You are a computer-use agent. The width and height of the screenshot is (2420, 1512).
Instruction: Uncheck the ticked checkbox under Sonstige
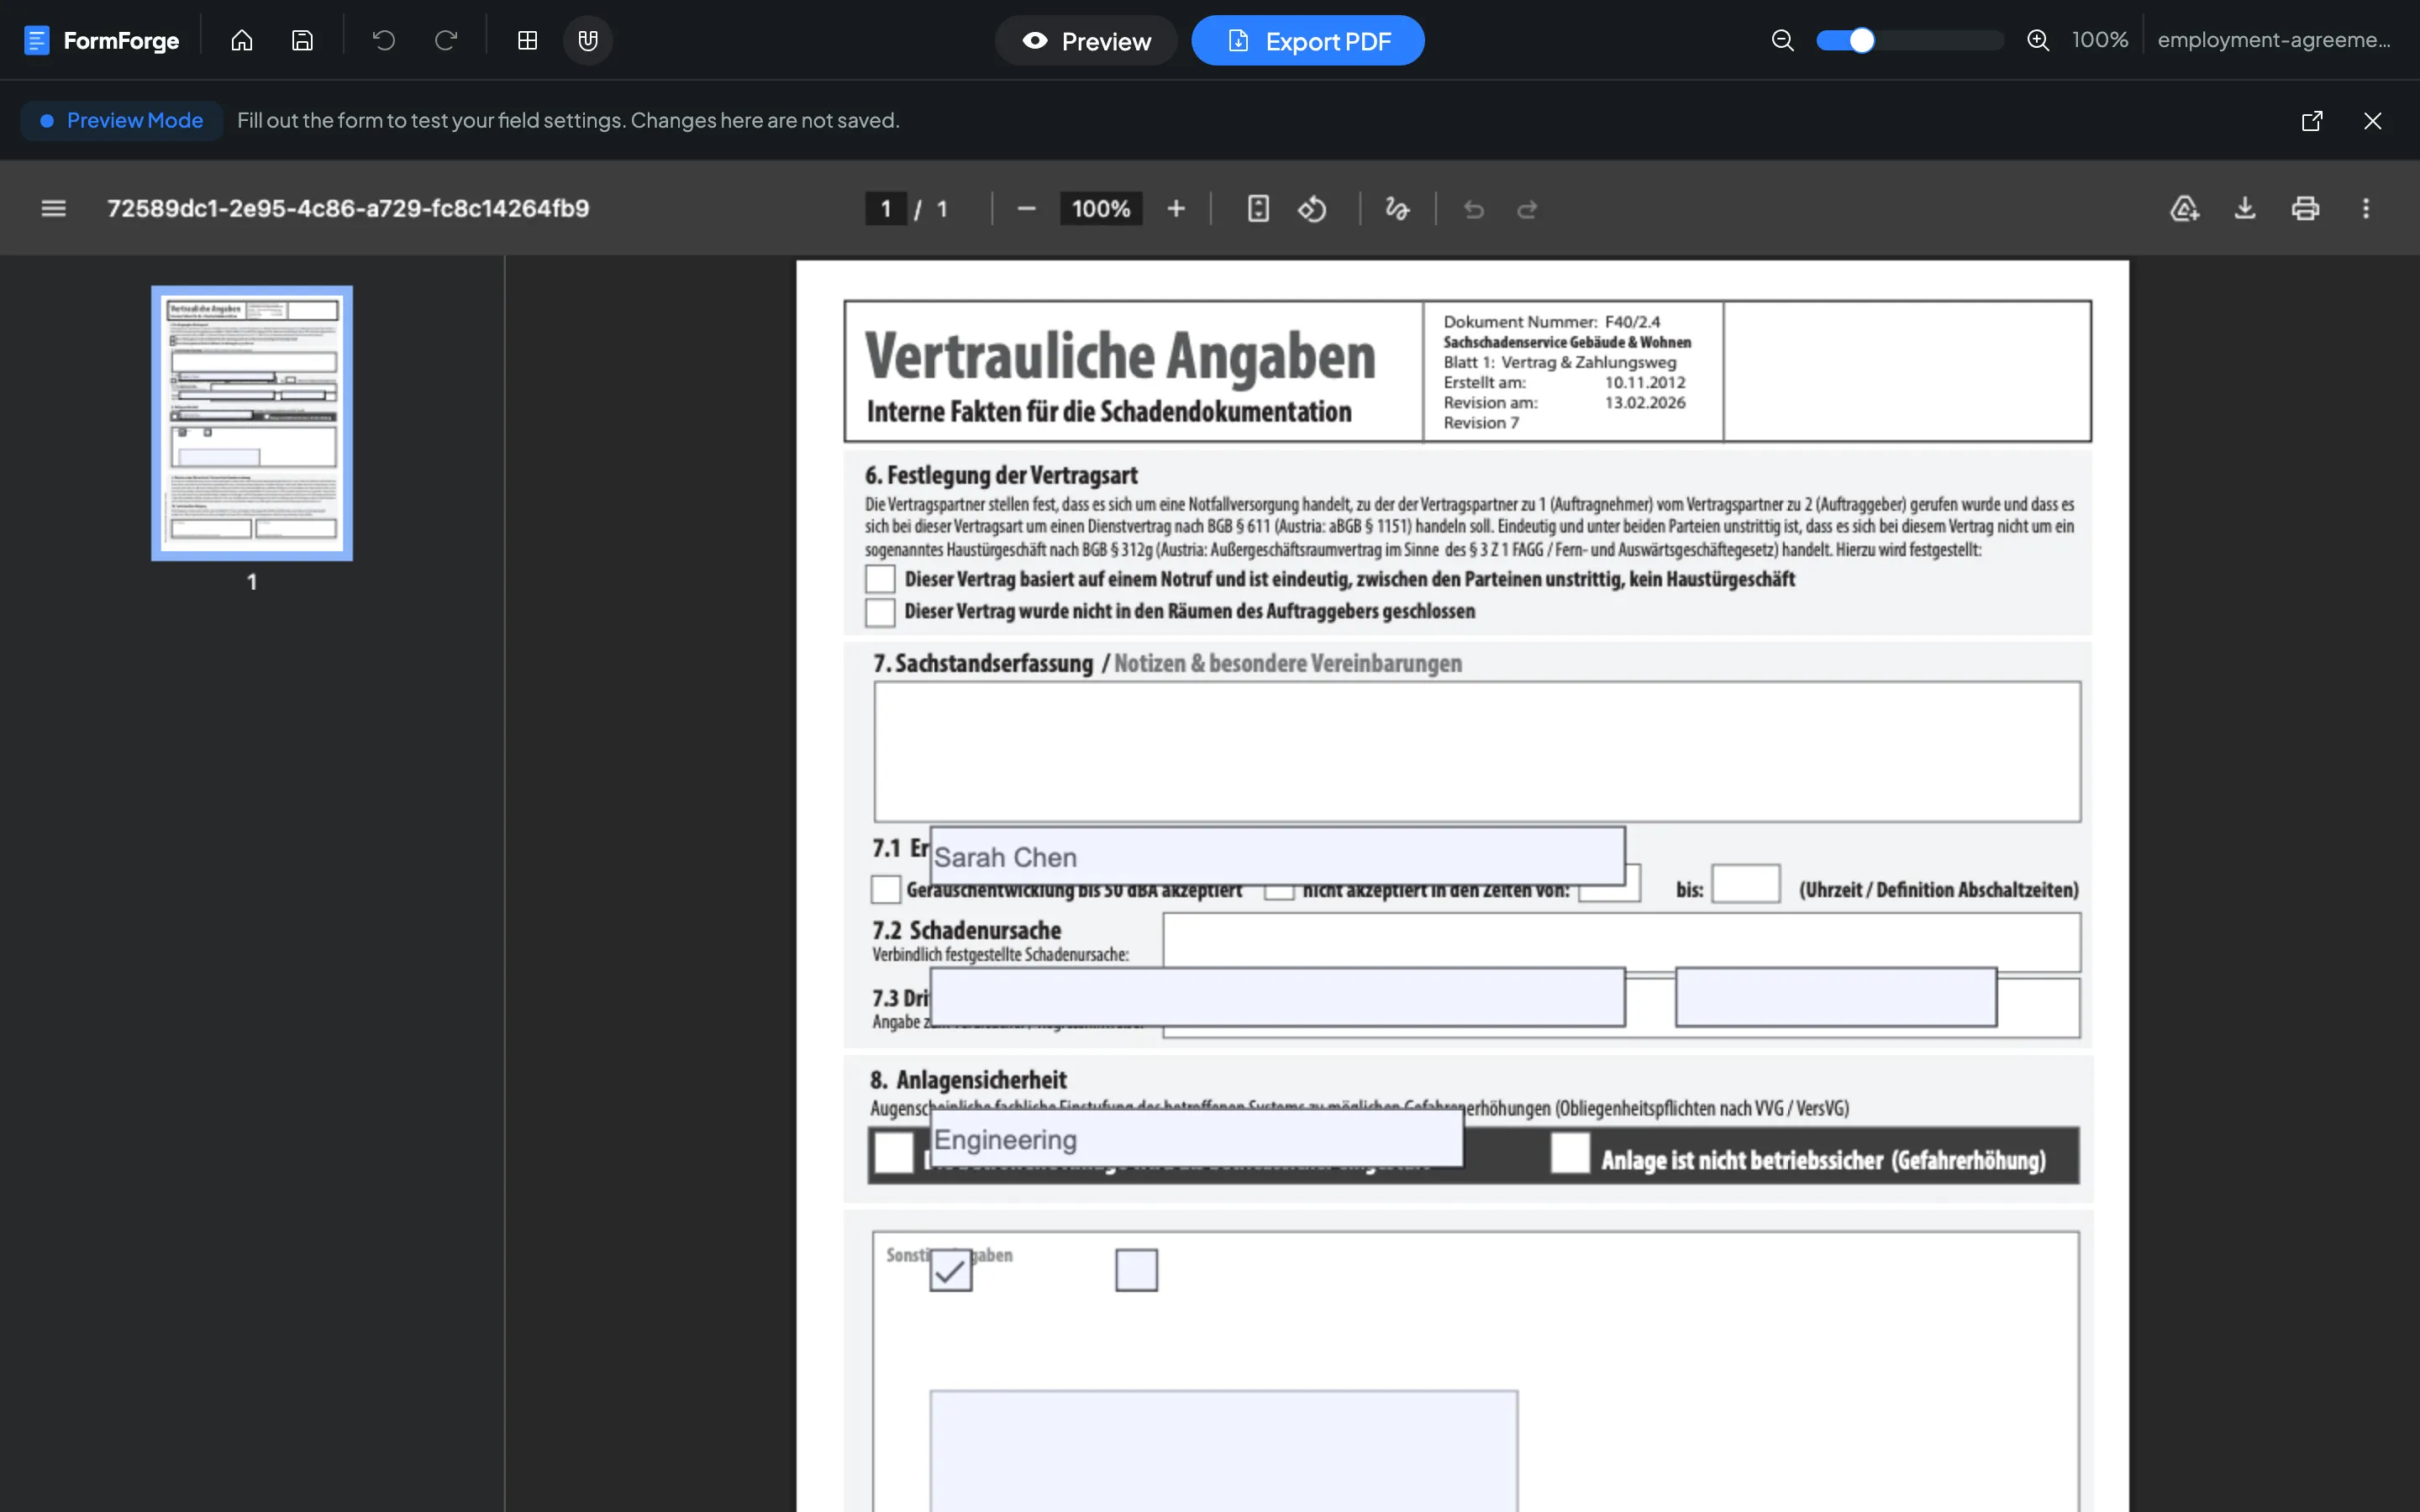[951, 1270]
